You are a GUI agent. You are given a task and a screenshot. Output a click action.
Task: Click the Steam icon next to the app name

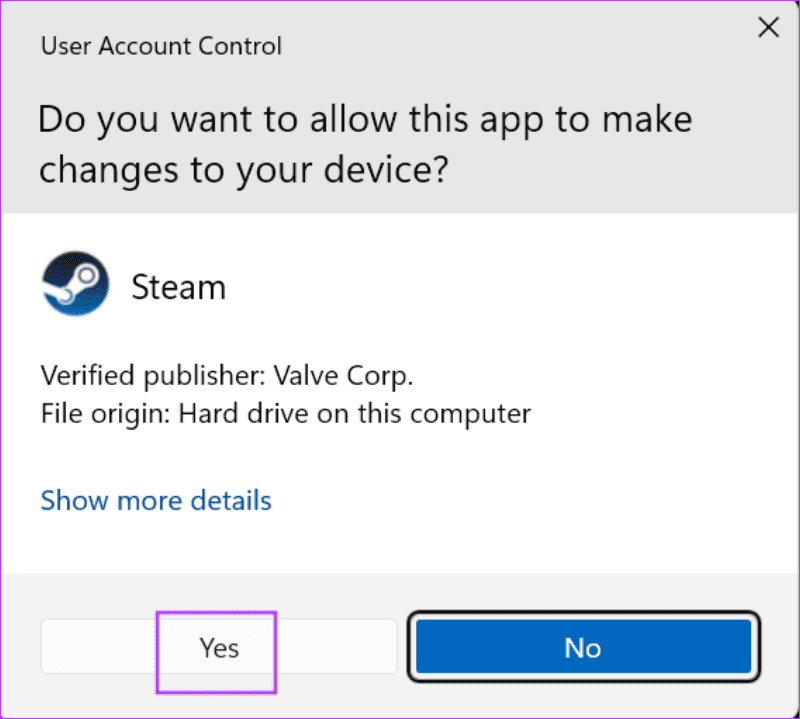tap(75, 283)
